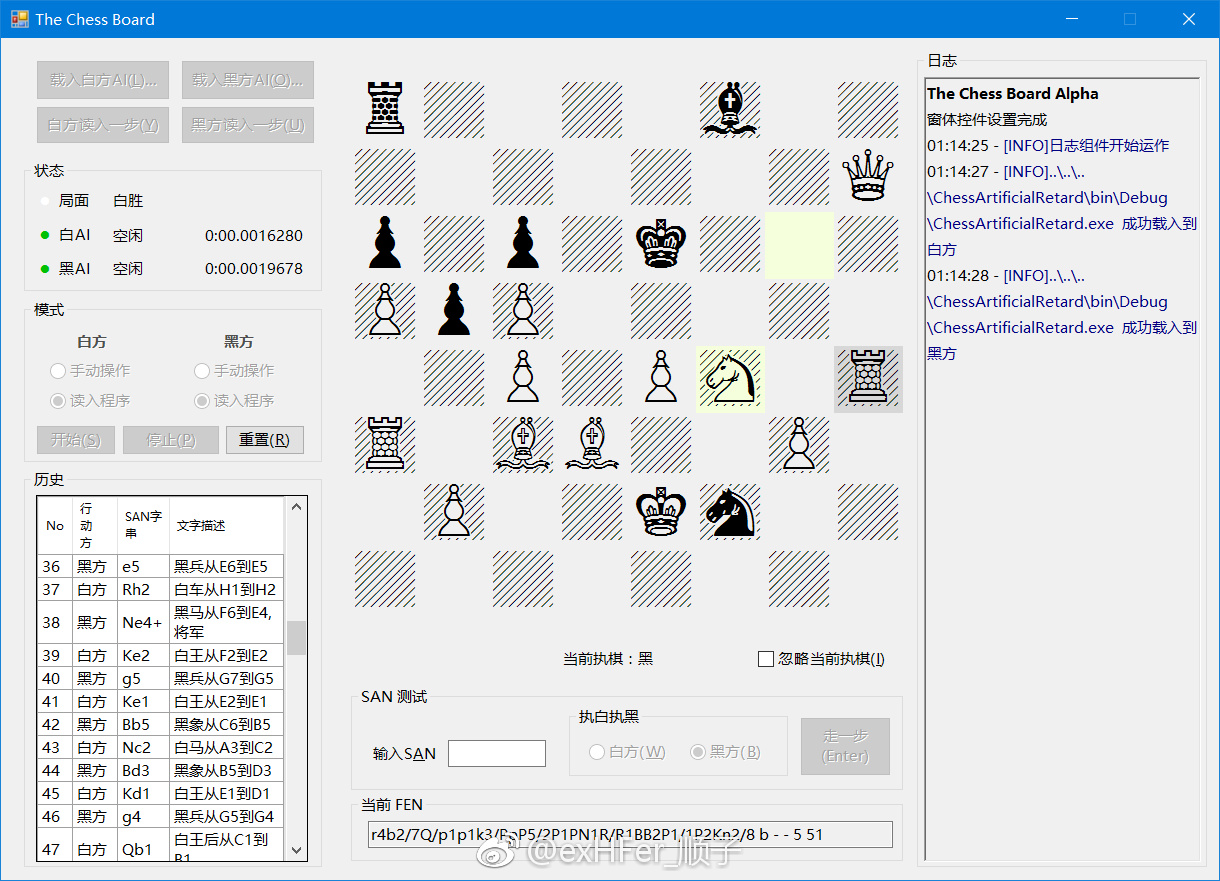Click the black bishop on the top row
This screenshot has width=1220, height=881.
(x=730, y=109)
